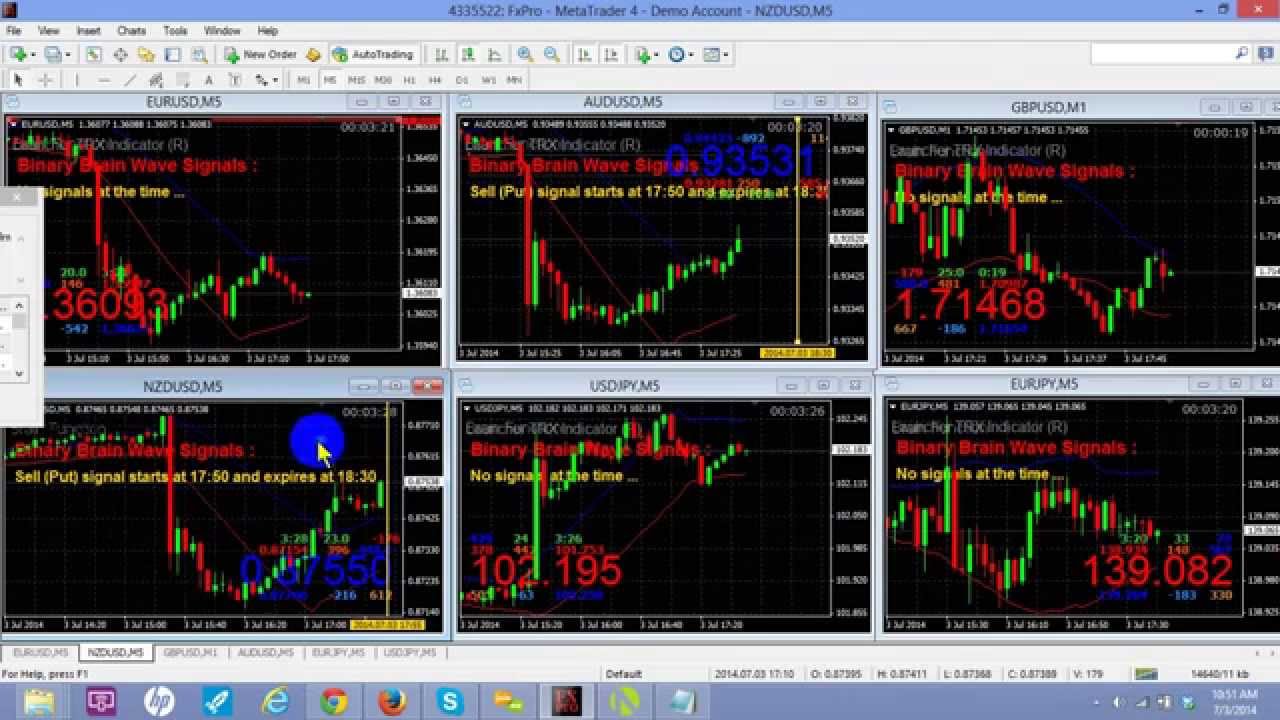Toggle chart Auto Scroll
Screen dimensions: 1280x720
tap(584, 54)
